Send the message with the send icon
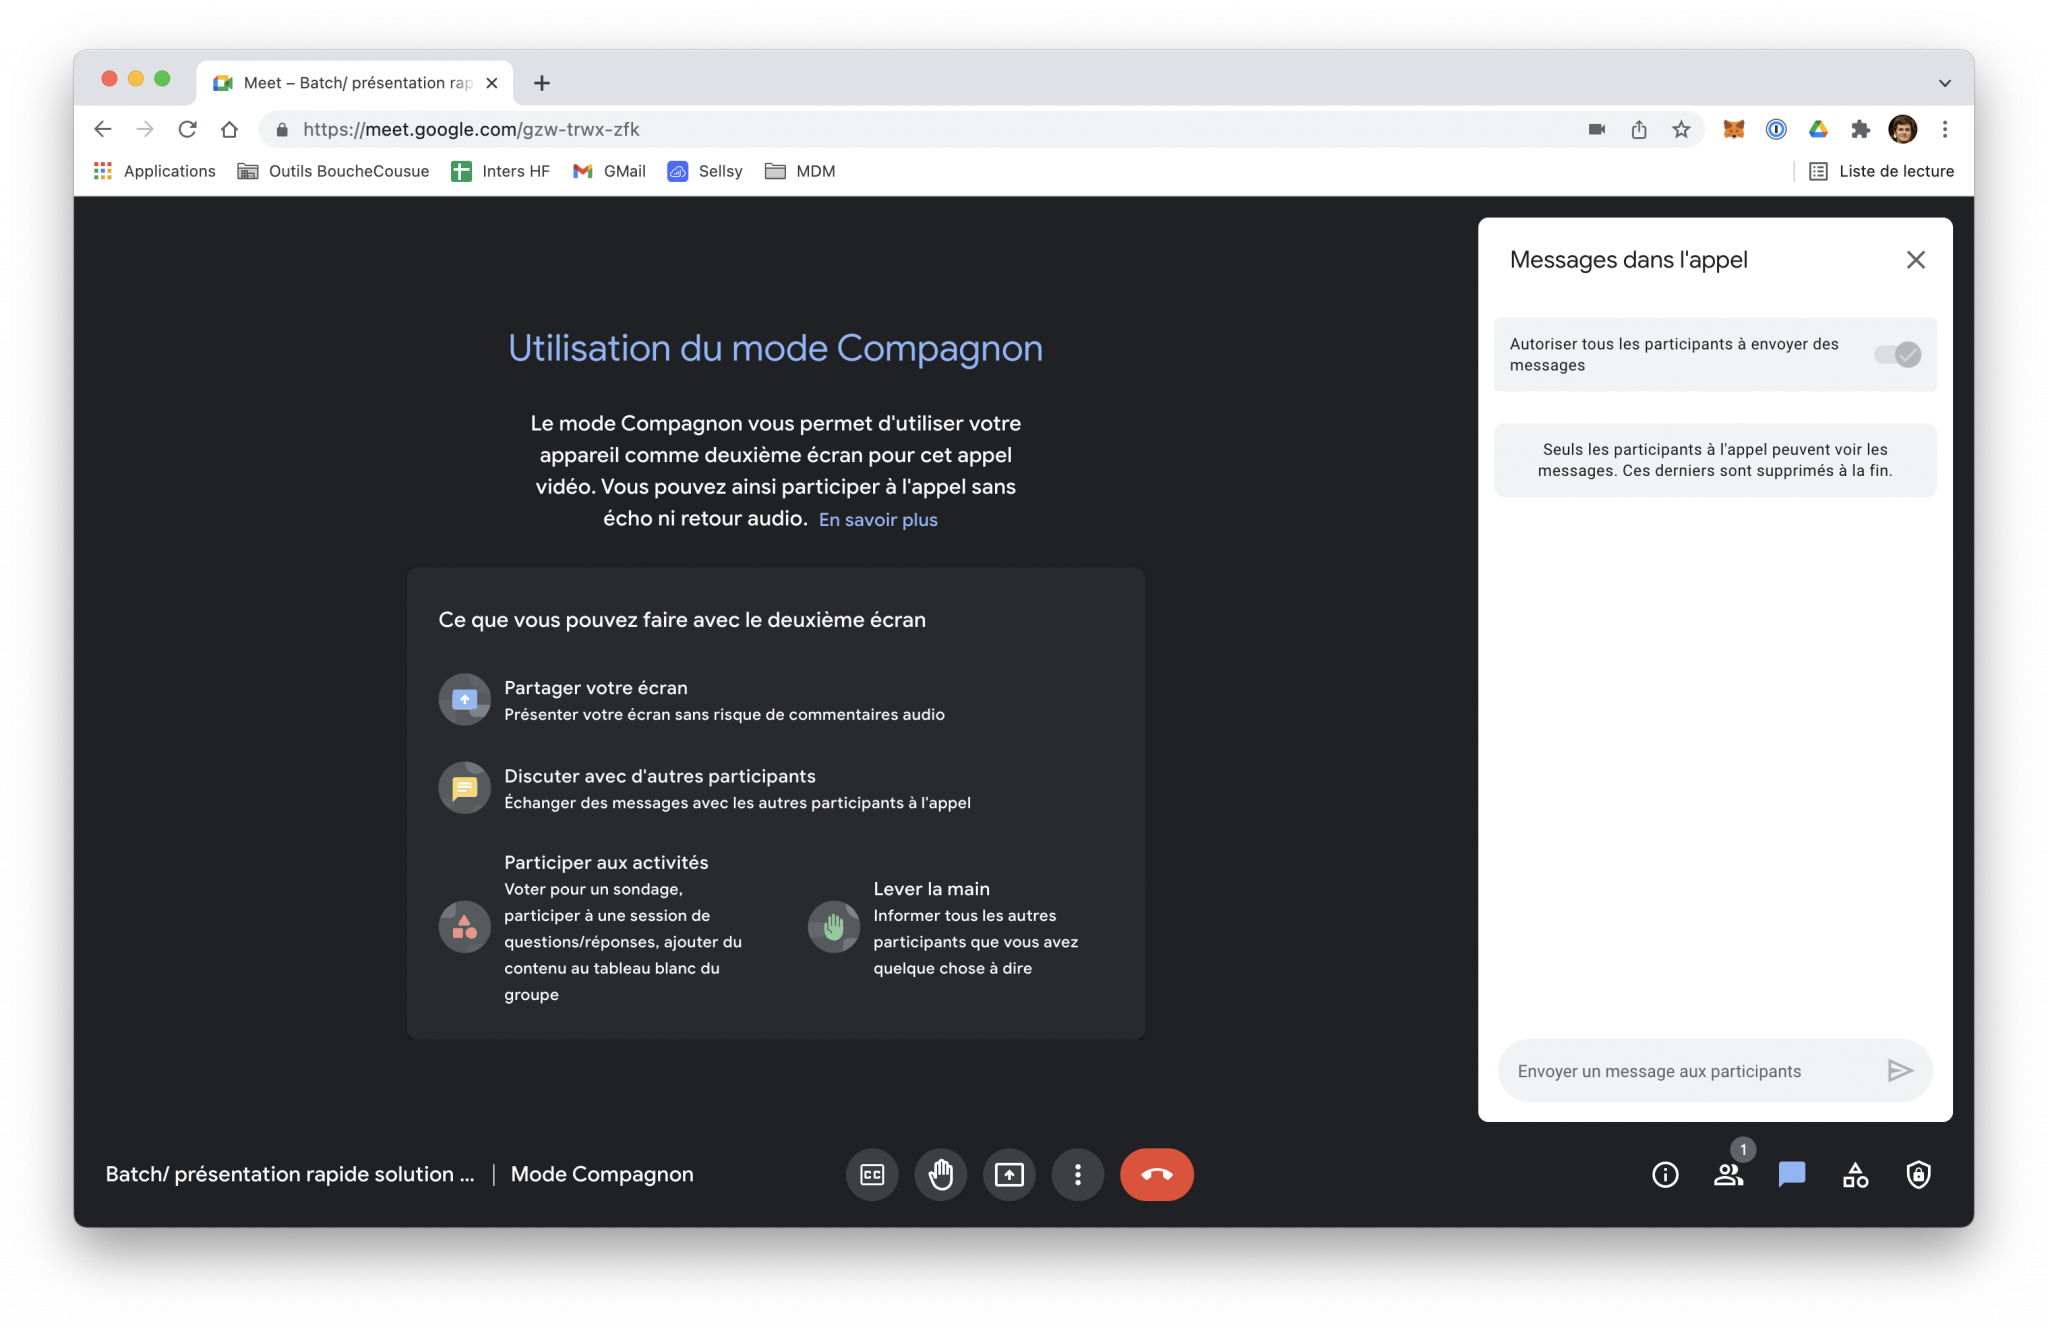This screenshot has height=1325, width=2048. click(x=1899, y=1070)
